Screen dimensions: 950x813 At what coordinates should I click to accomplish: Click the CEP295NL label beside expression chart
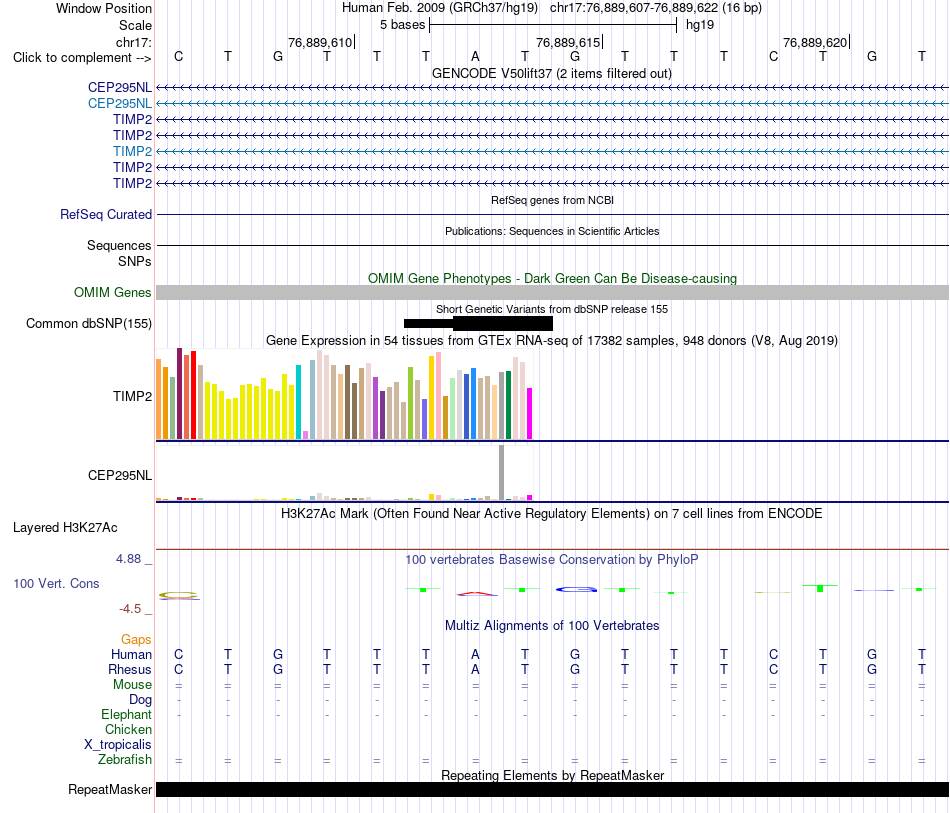[x=120, y=476]
